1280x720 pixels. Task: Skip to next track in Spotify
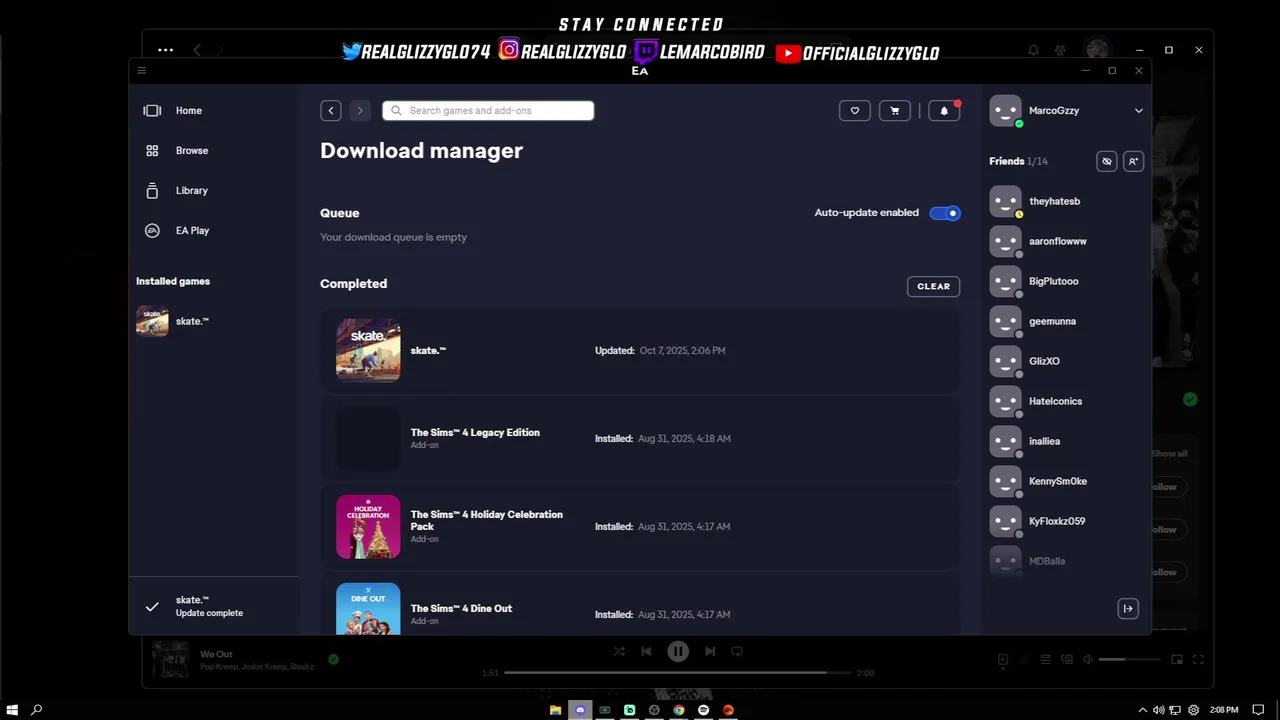tap(710, 651)
